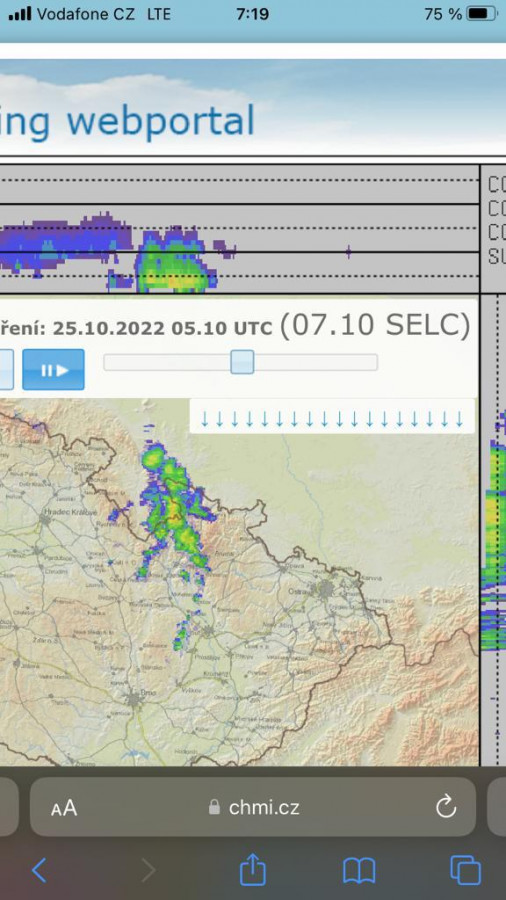Tap the battery icon in status bar
Image resolution: width=506 pixels, height=900 pixels.
pos(482,14)
